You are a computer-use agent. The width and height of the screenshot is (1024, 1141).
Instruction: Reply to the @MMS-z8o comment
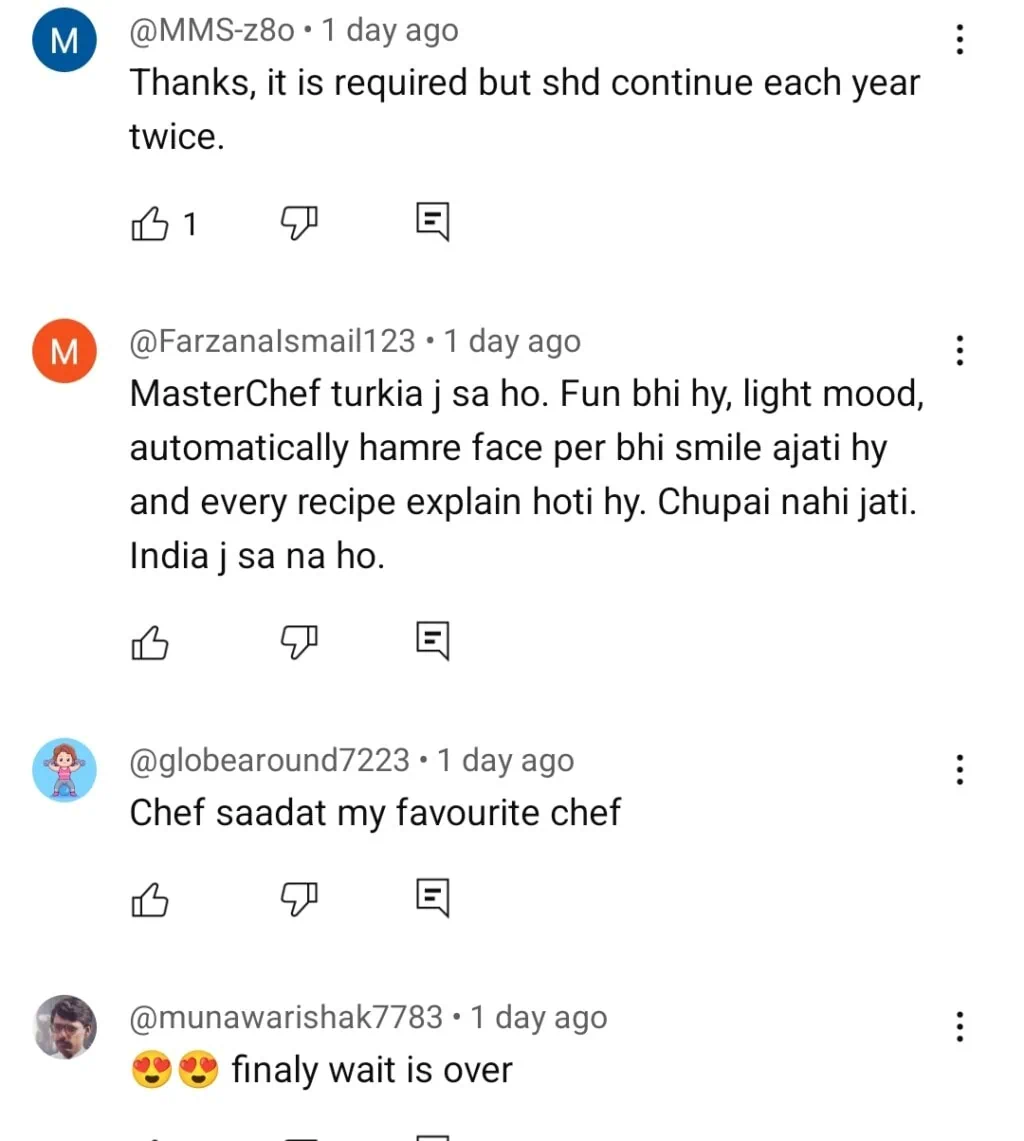click(x=433, y=223)
